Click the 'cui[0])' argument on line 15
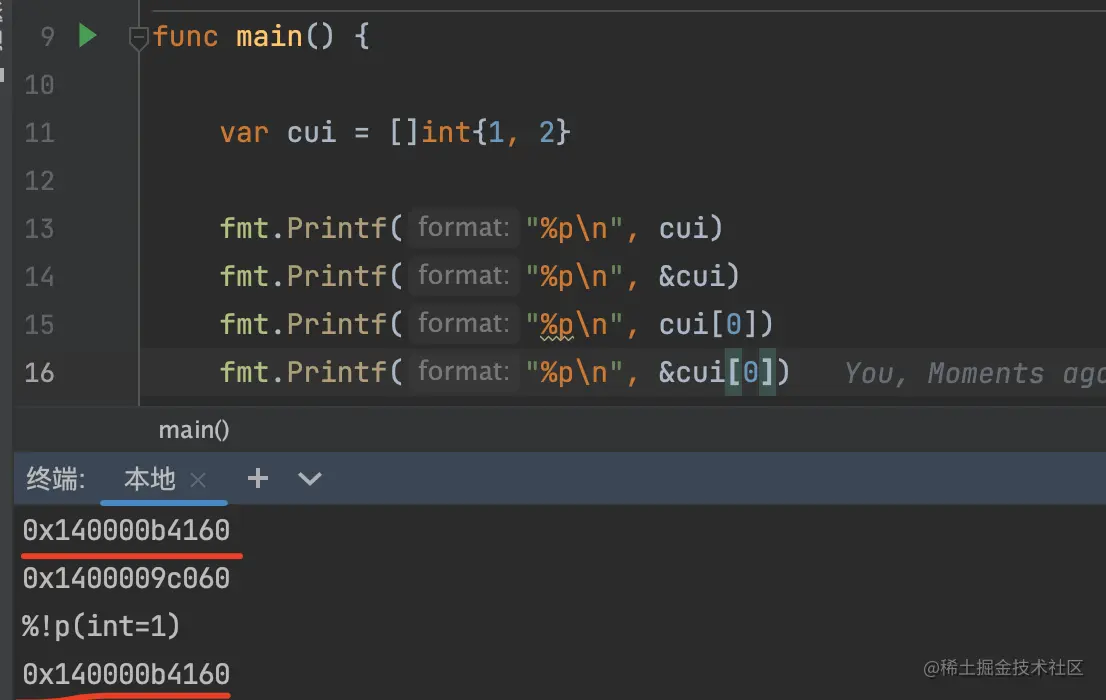1106x700 pixels. [716, 325]
